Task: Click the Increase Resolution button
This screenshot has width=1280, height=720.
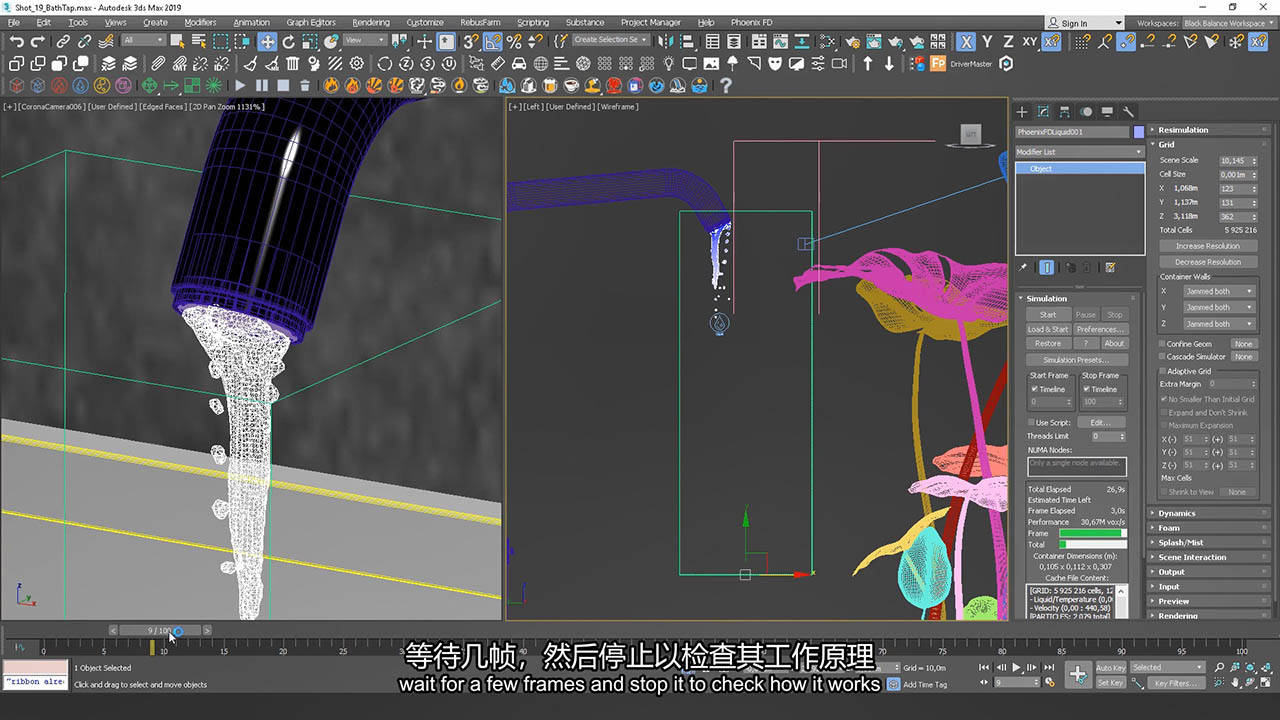Action: (1207, 246)
